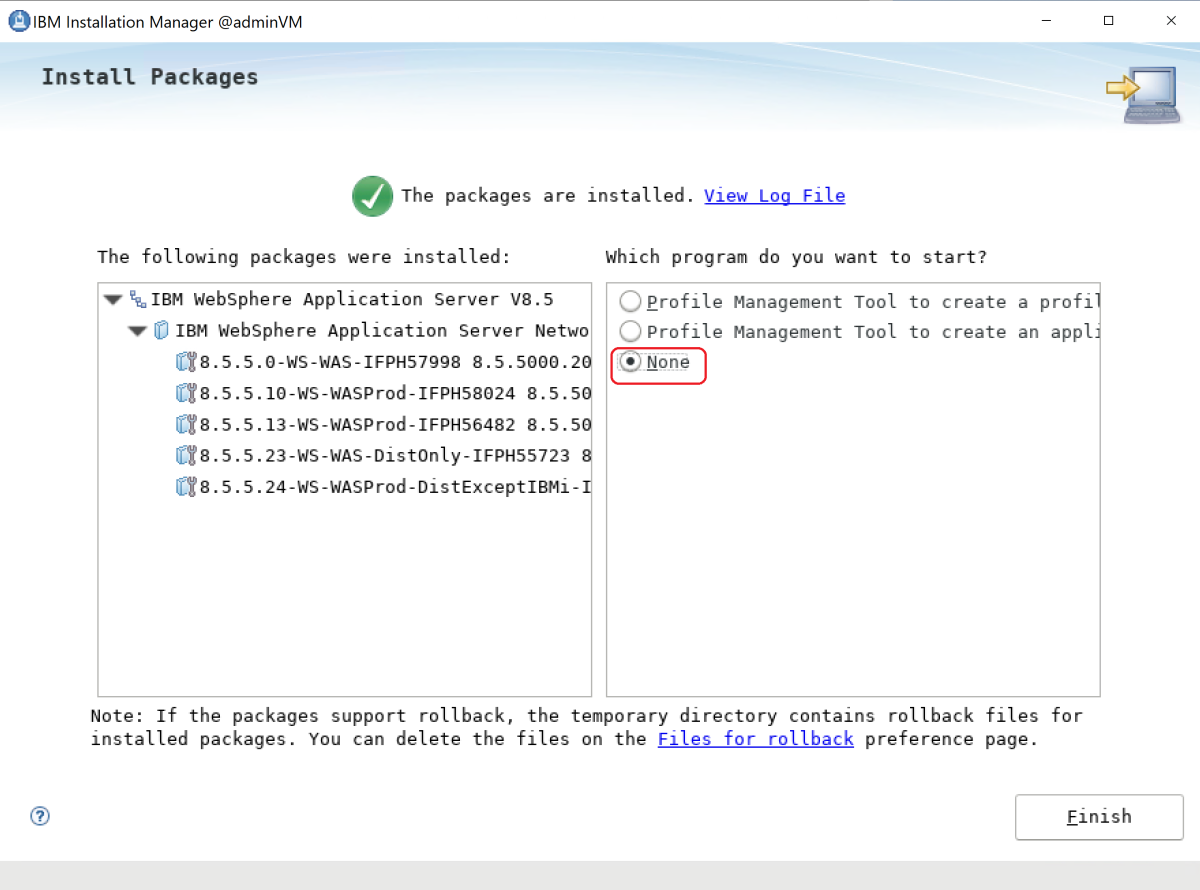Select the 8.5.5.23-WS-WAS-DistOnly-IFPH55723 package entry
Viewport: 1200px width, 890px height.
point(390,455)
